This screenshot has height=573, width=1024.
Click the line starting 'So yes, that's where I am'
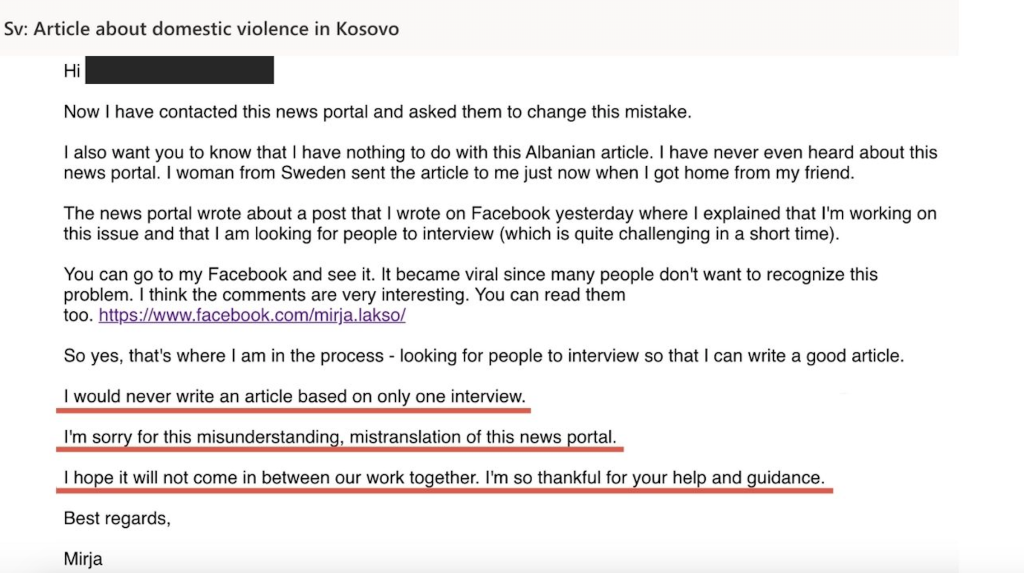point(484,355)
